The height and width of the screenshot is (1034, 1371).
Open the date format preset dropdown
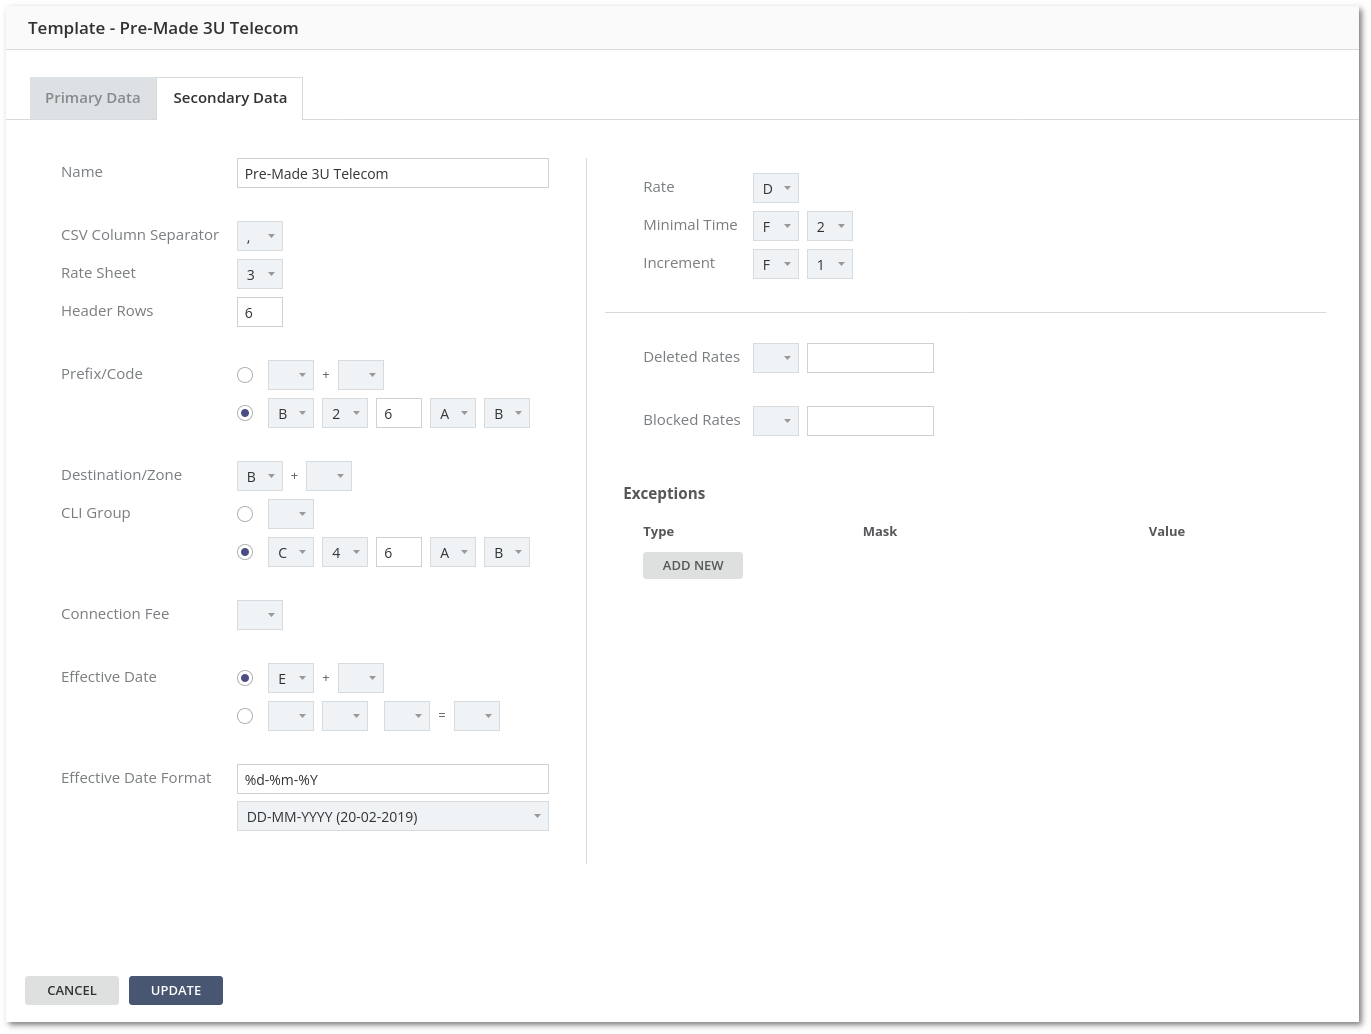392,817
